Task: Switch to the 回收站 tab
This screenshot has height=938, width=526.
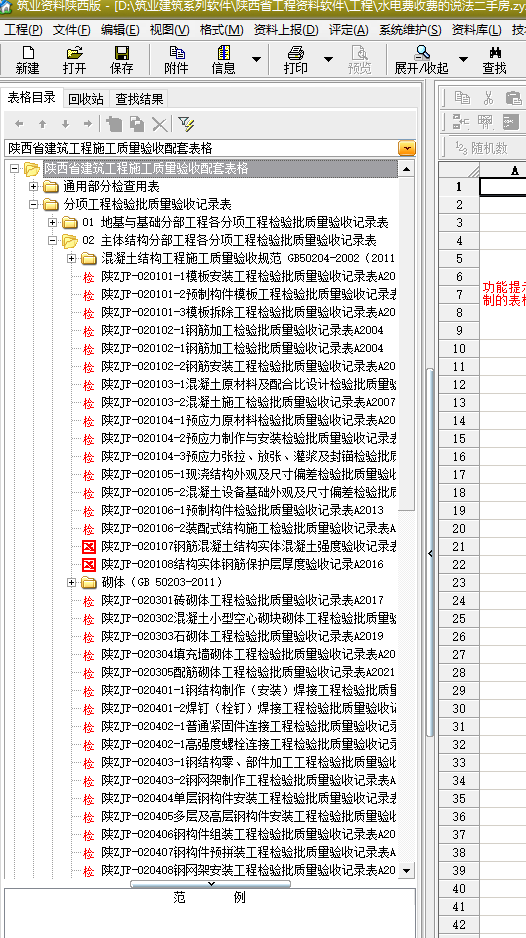Action: point(86,99)
